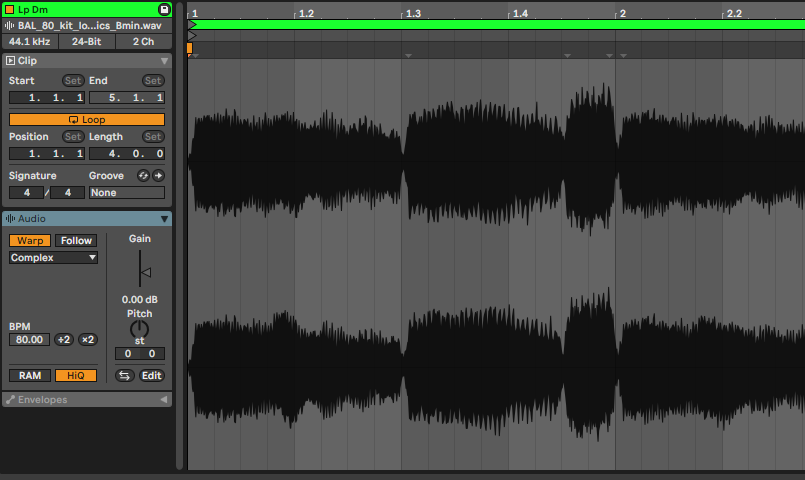This screenshot has width=805, height=480.
Task: Click the 24-Bit depth text
Action: pos(86,42)
